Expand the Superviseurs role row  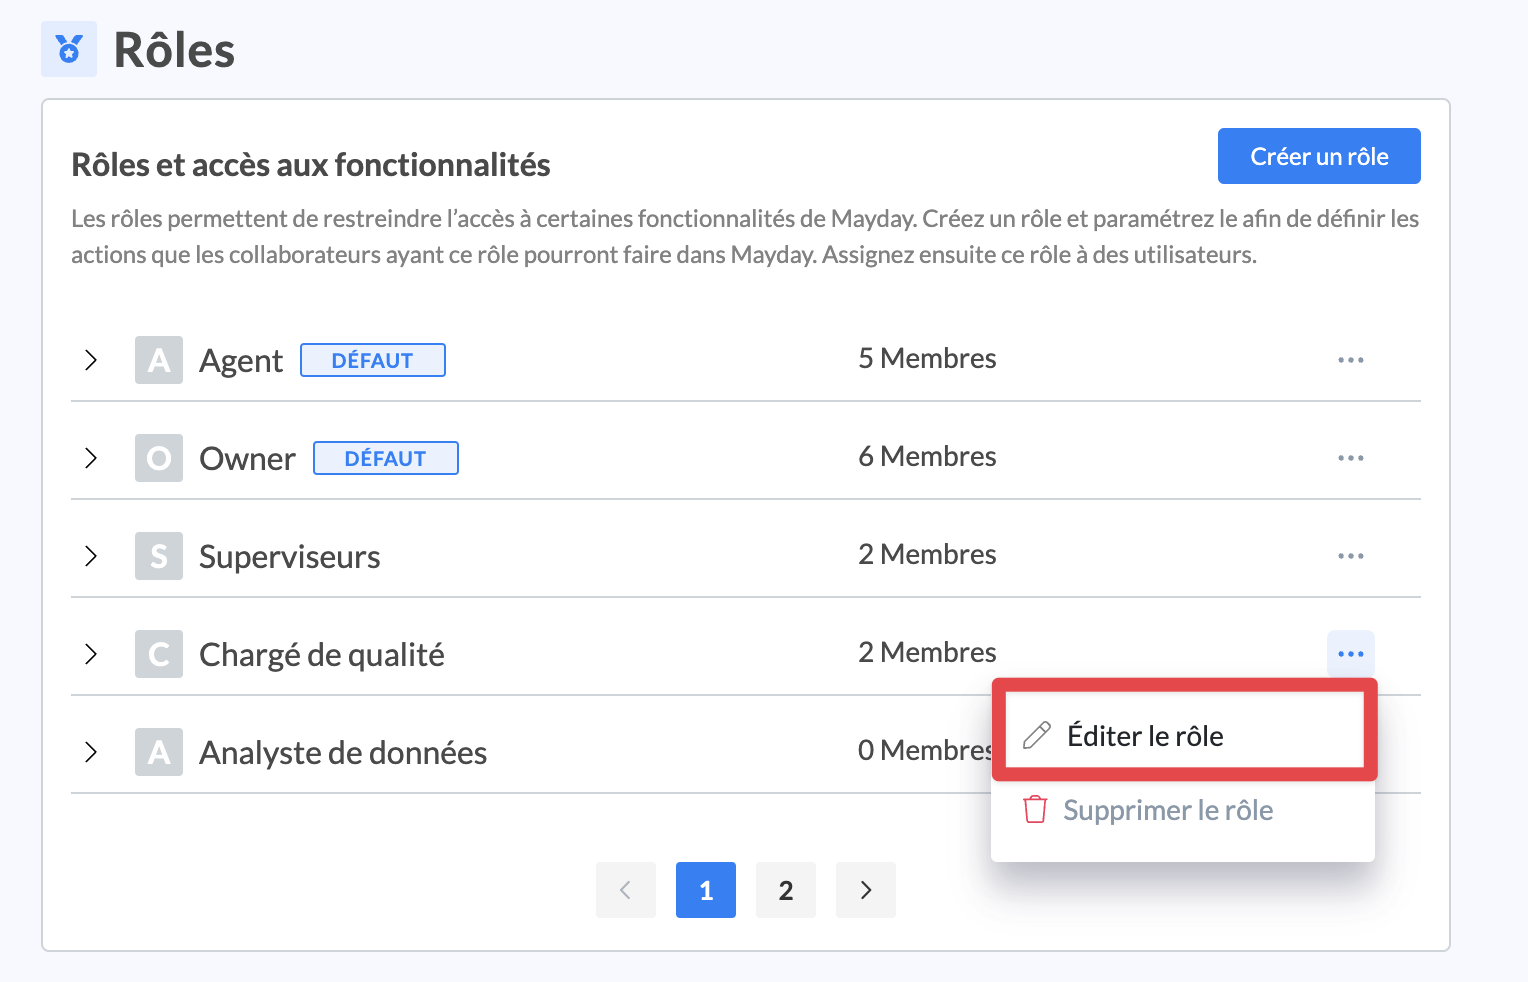point(91,556)
